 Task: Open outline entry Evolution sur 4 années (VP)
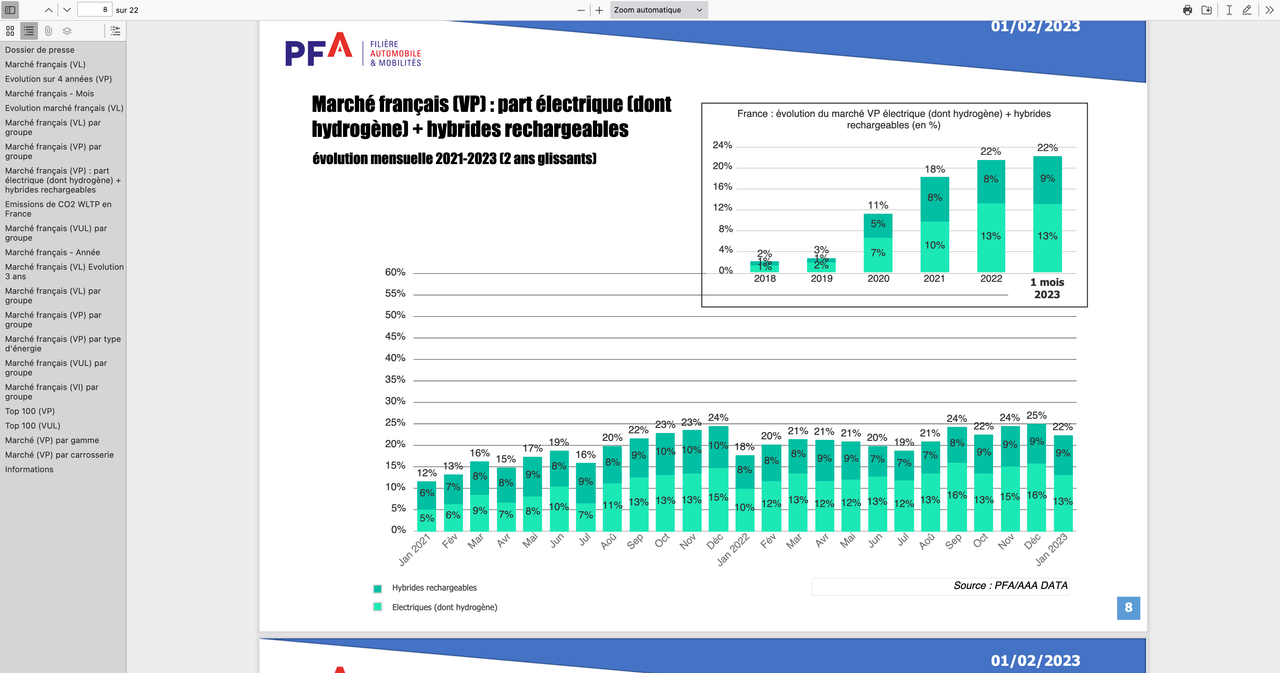tap(58, 78)
